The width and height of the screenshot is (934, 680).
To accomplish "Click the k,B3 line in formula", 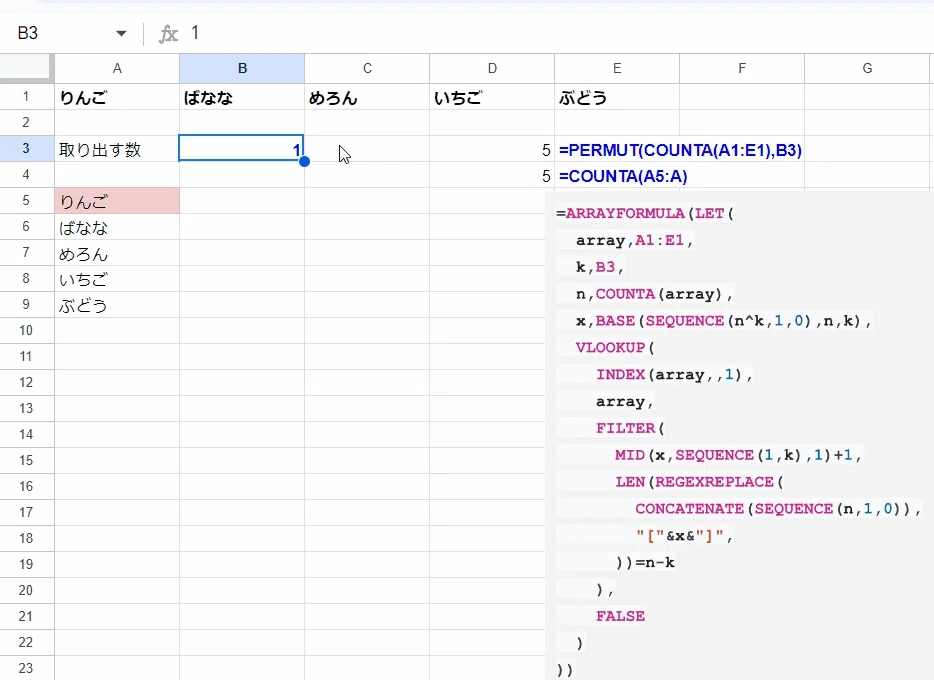I will click(600, 267).
